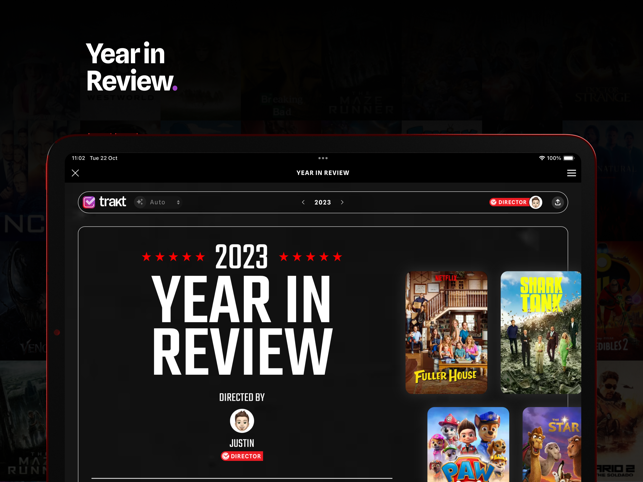Tap the Wi-Fi status icon

[x=542, y=158]
